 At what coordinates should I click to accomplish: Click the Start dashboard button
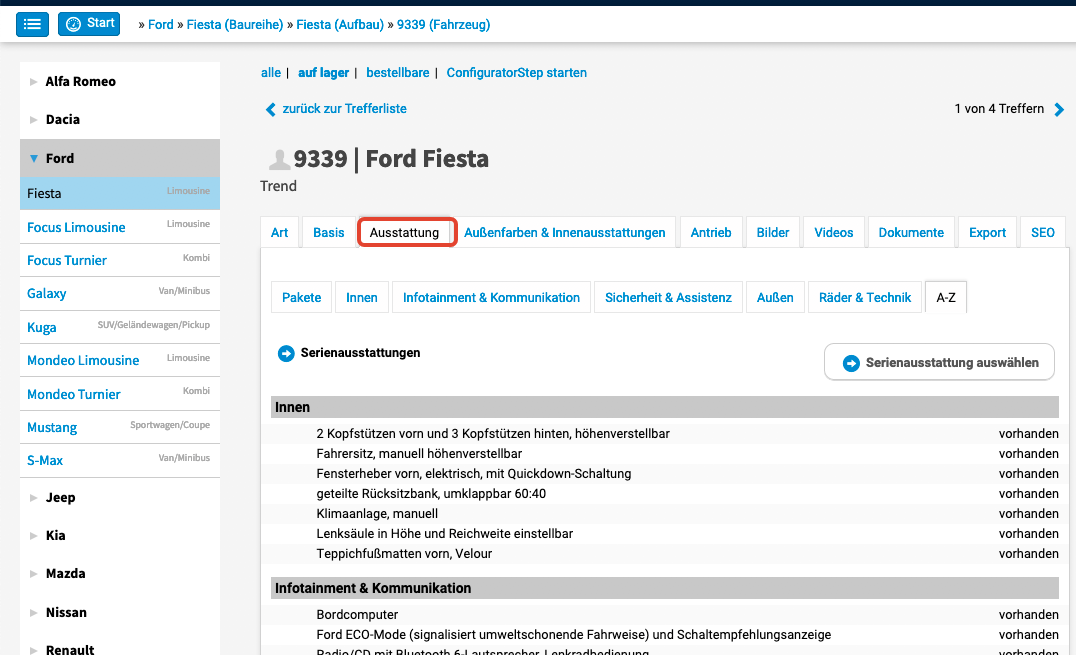click(89, 24)
